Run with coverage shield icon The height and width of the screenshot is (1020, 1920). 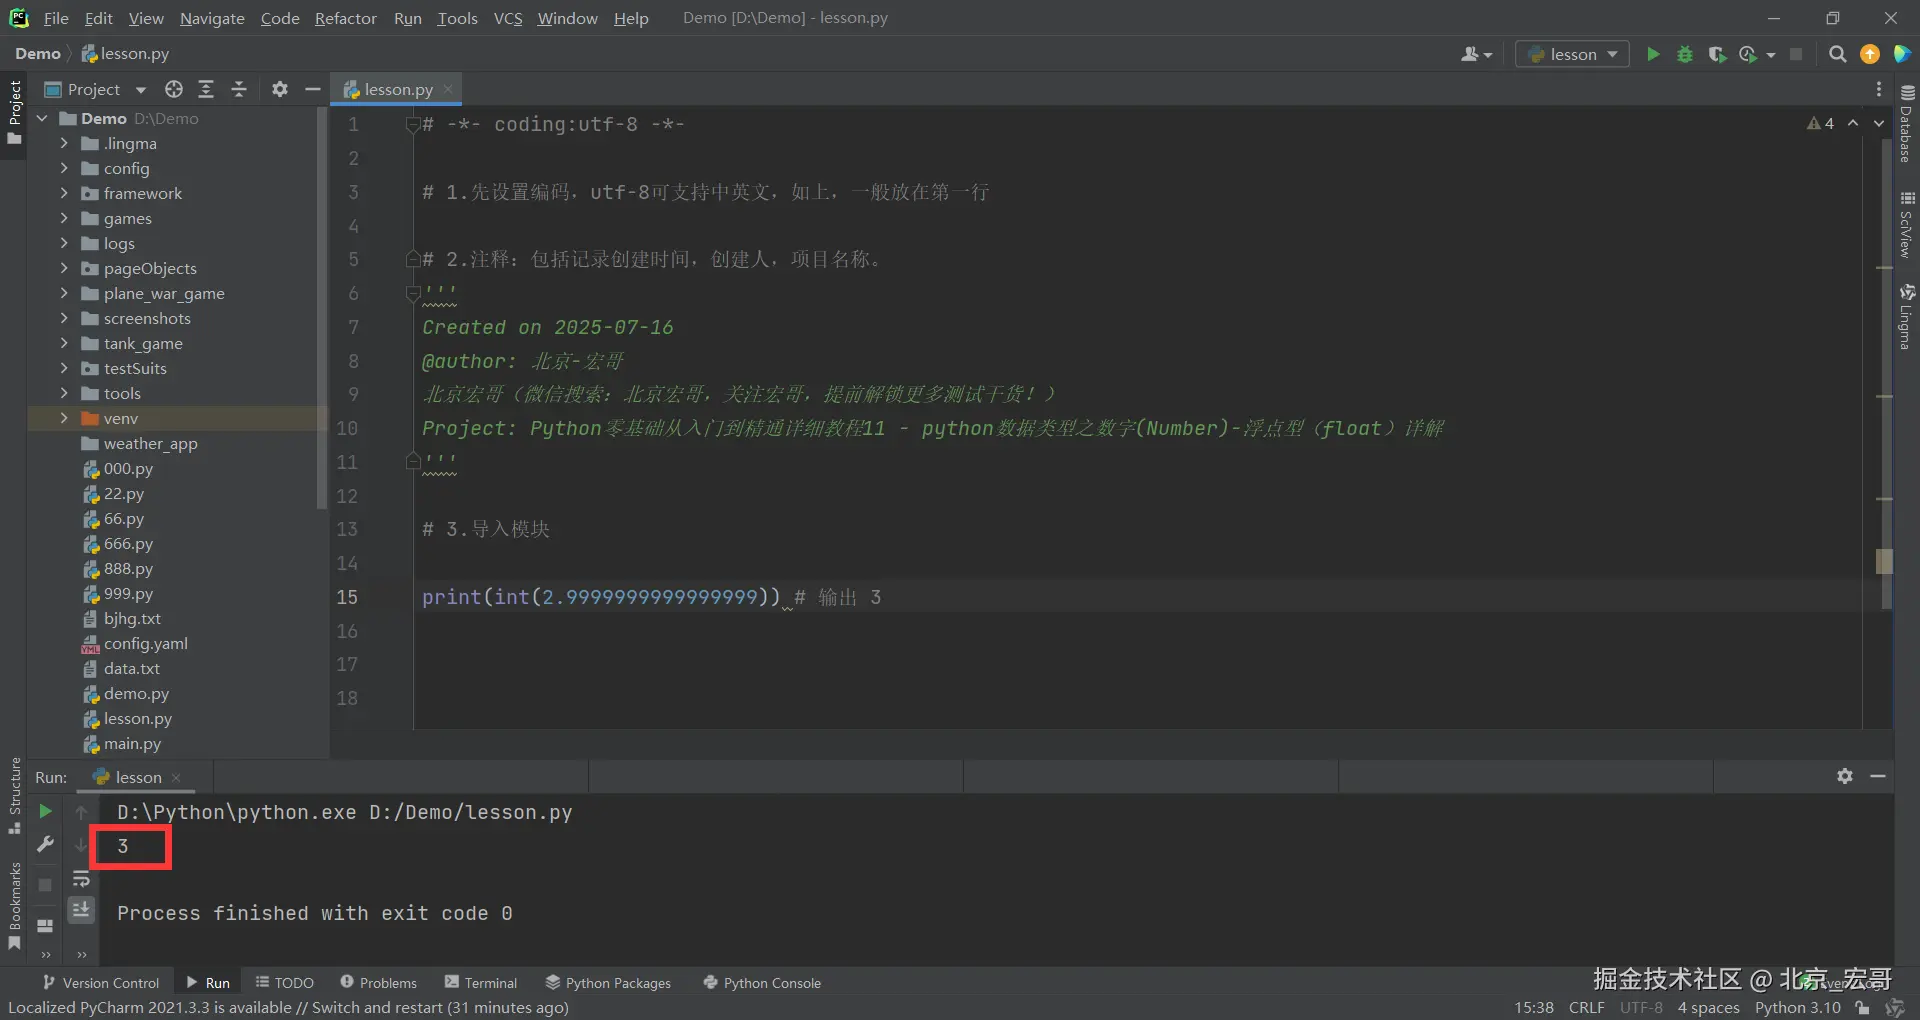(1717, 54)
